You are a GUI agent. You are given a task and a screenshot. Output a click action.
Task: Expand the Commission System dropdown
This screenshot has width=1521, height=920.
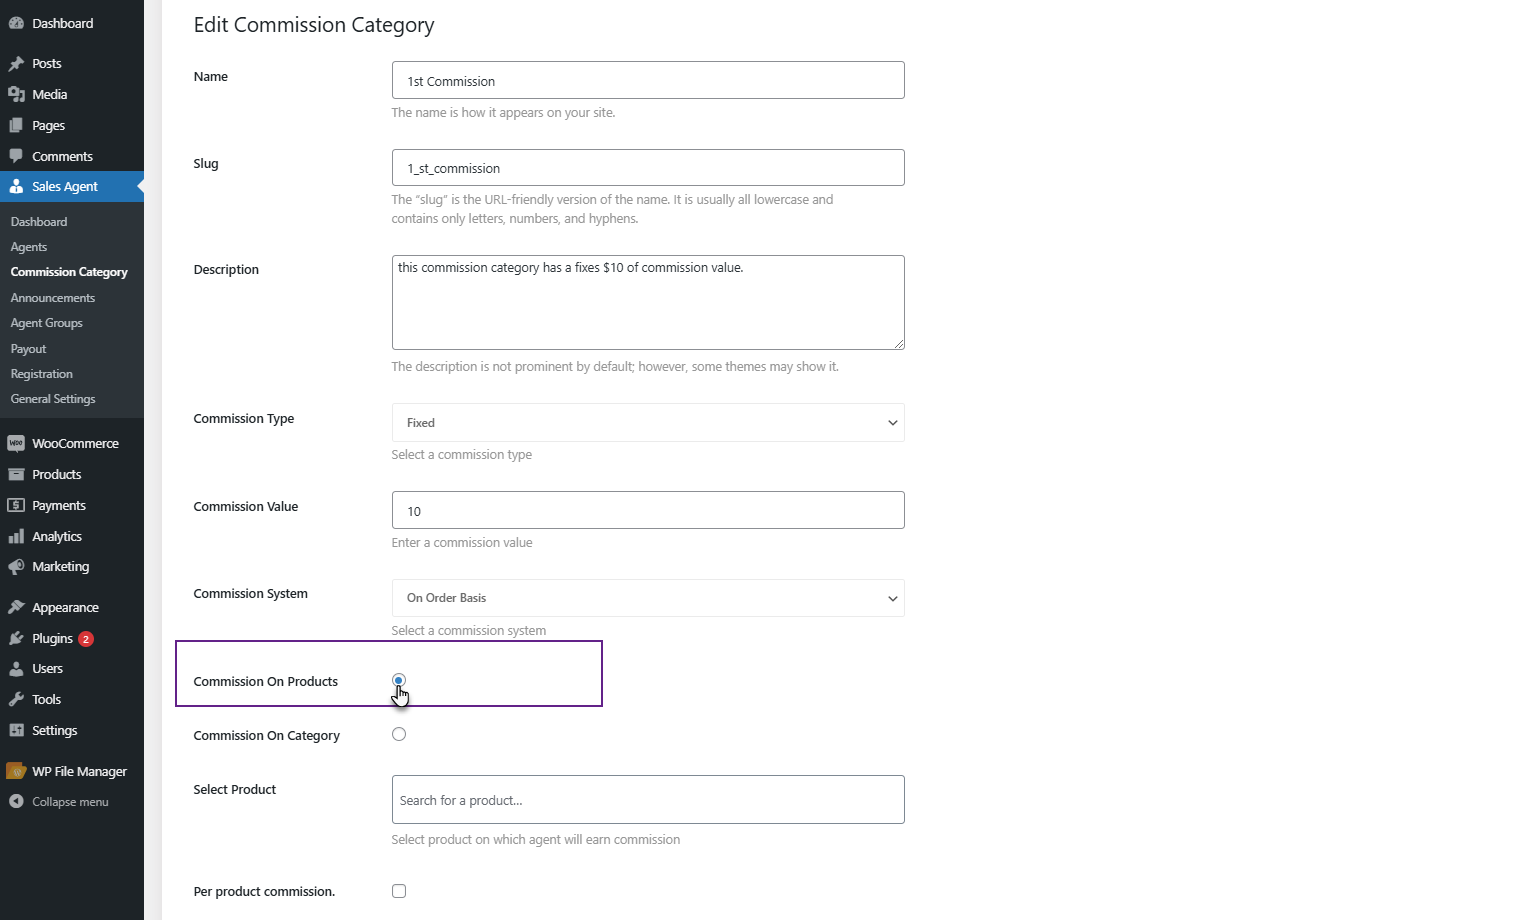click(648, 598)
